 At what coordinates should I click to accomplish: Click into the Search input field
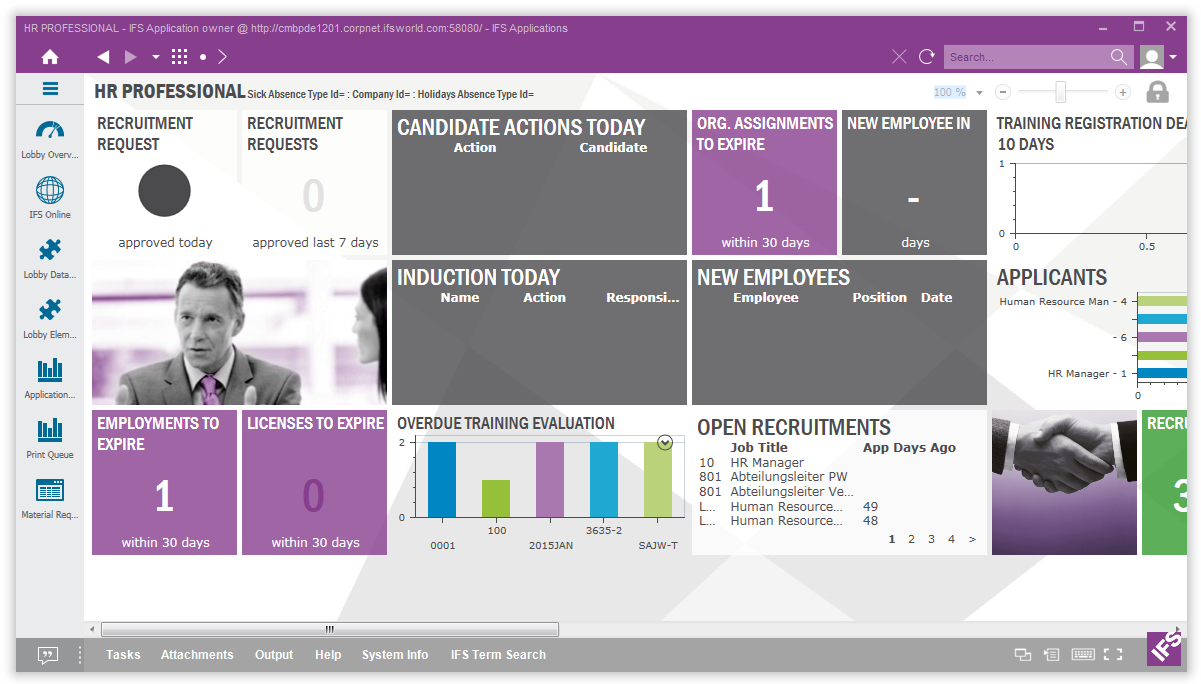[1024, 57]
